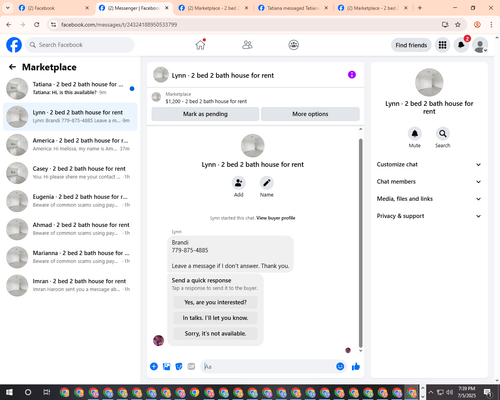Send 'In talks. I'll let you know.' response
500x400 pixels.
215,318
